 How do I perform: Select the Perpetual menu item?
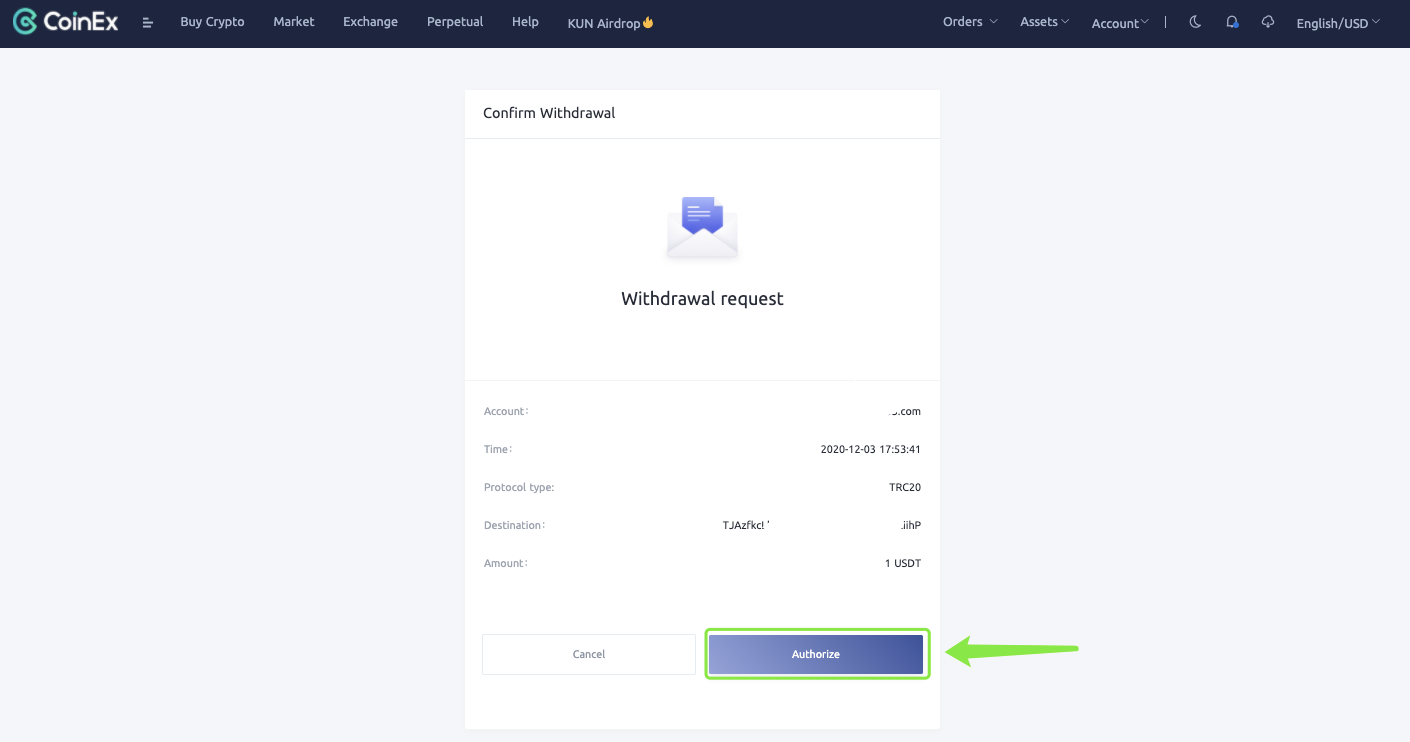455,21
